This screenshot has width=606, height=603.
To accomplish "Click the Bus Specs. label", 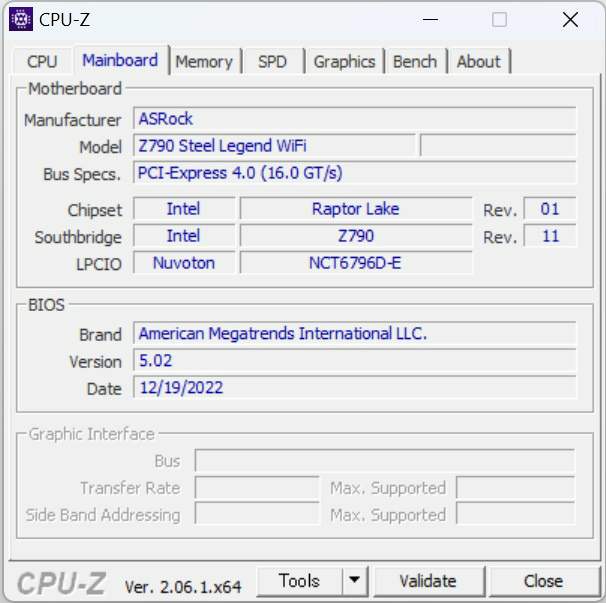I will (82, 174).
